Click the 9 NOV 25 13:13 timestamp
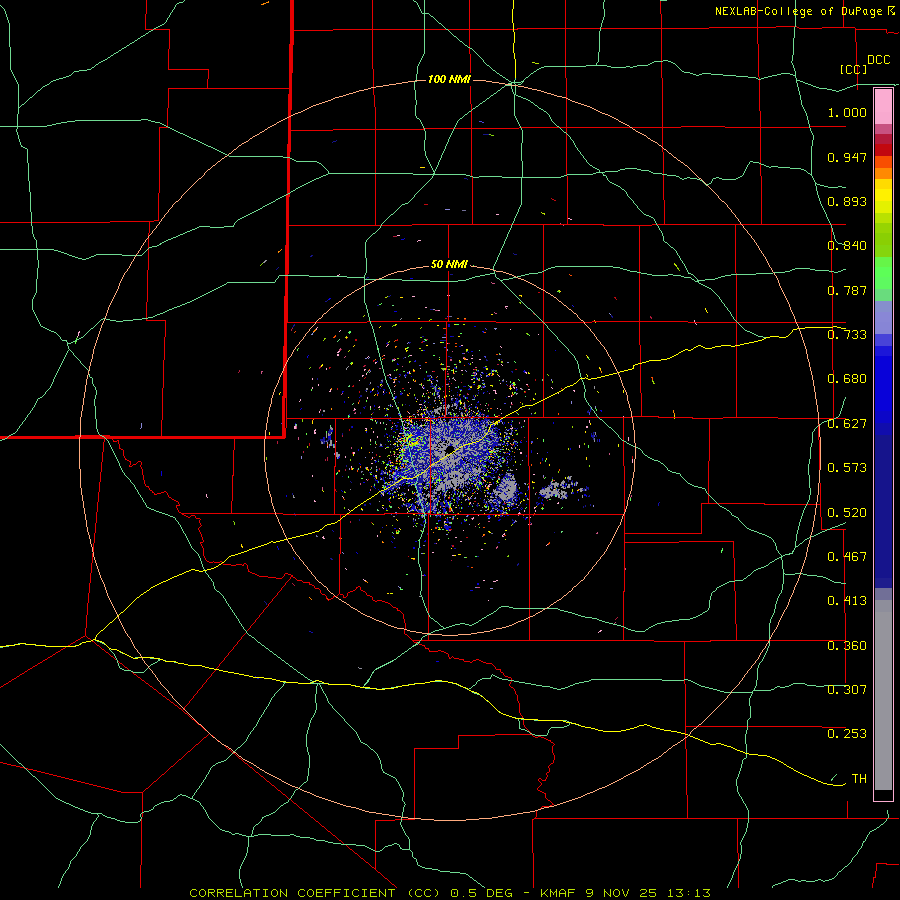 pos(648,893)
